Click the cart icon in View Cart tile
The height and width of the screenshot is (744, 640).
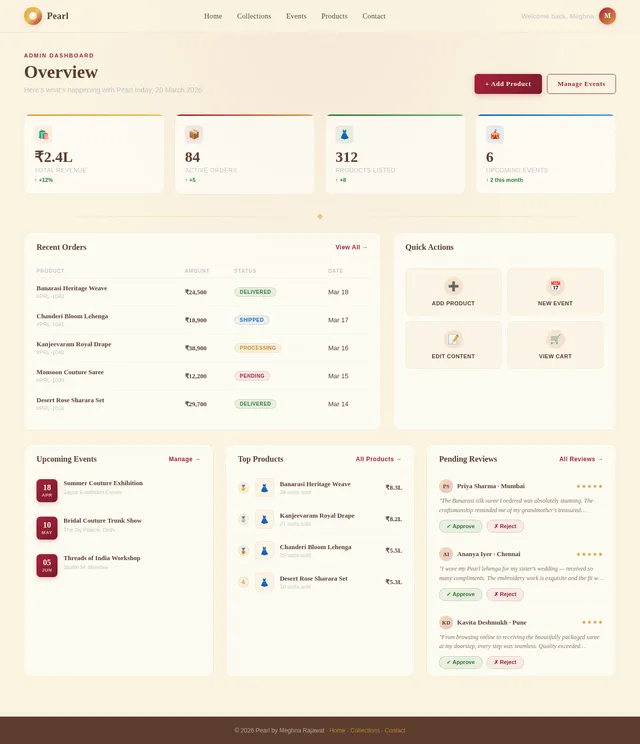555,339
